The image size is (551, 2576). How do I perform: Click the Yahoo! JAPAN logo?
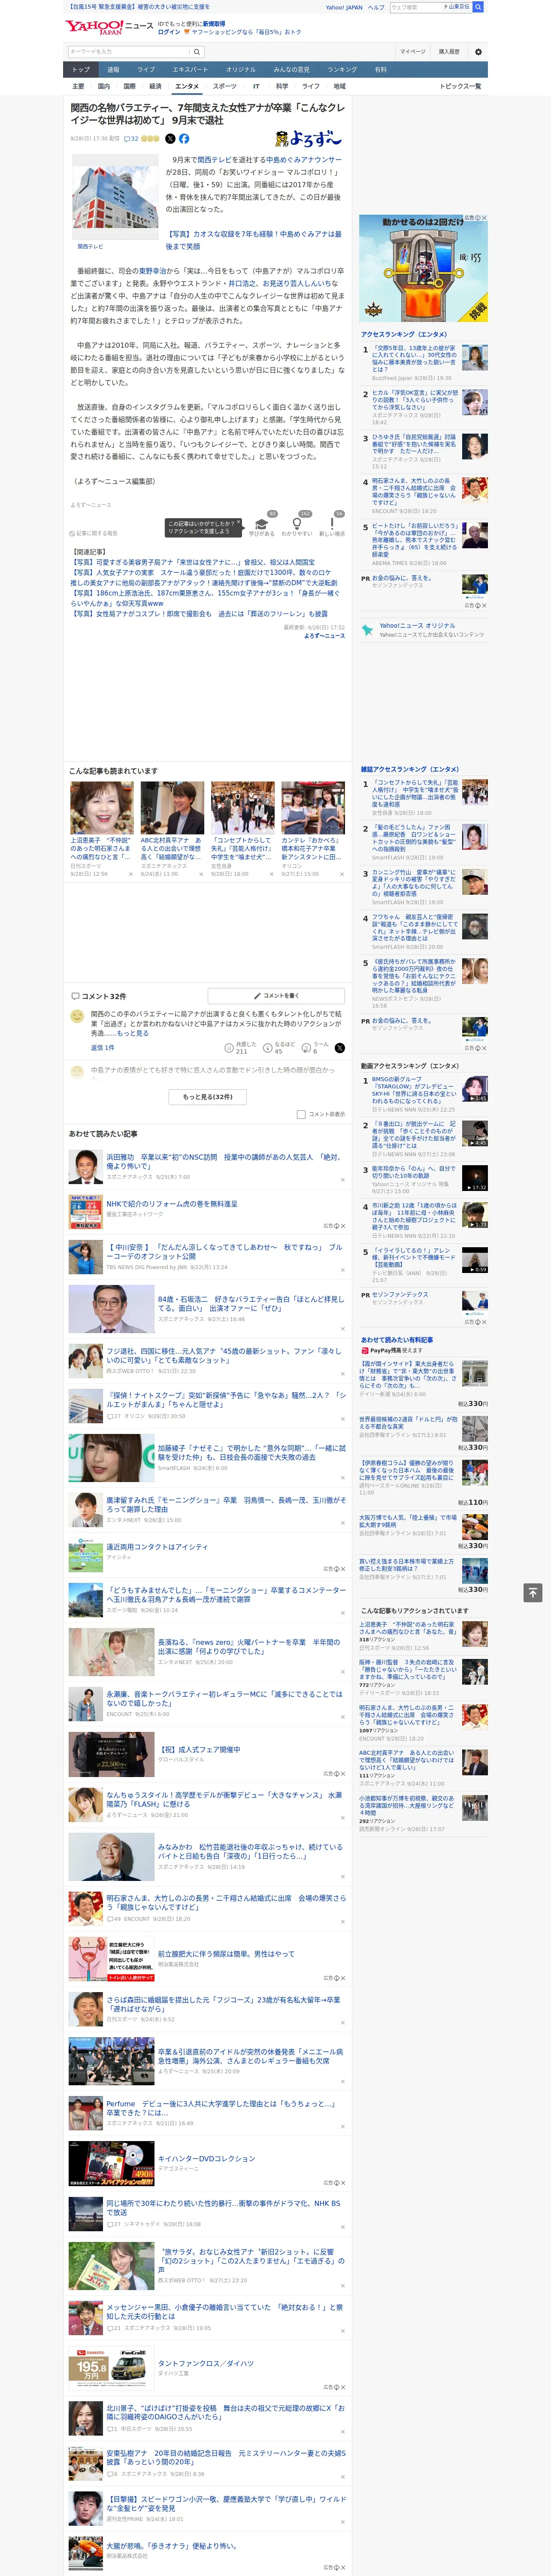pyautogui.click(x=95, y=27)
